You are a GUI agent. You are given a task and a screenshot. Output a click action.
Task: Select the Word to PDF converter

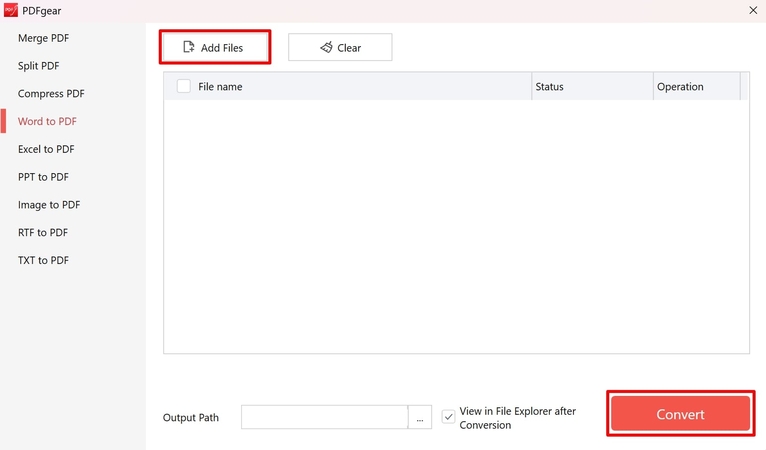coord(47,121)
